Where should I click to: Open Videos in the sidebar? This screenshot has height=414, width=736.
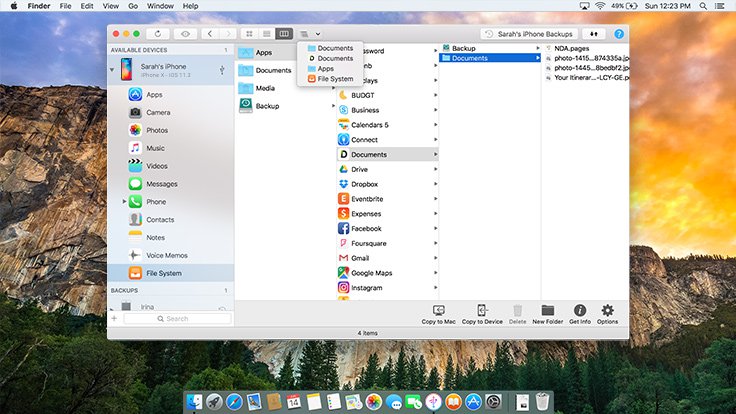171,166
